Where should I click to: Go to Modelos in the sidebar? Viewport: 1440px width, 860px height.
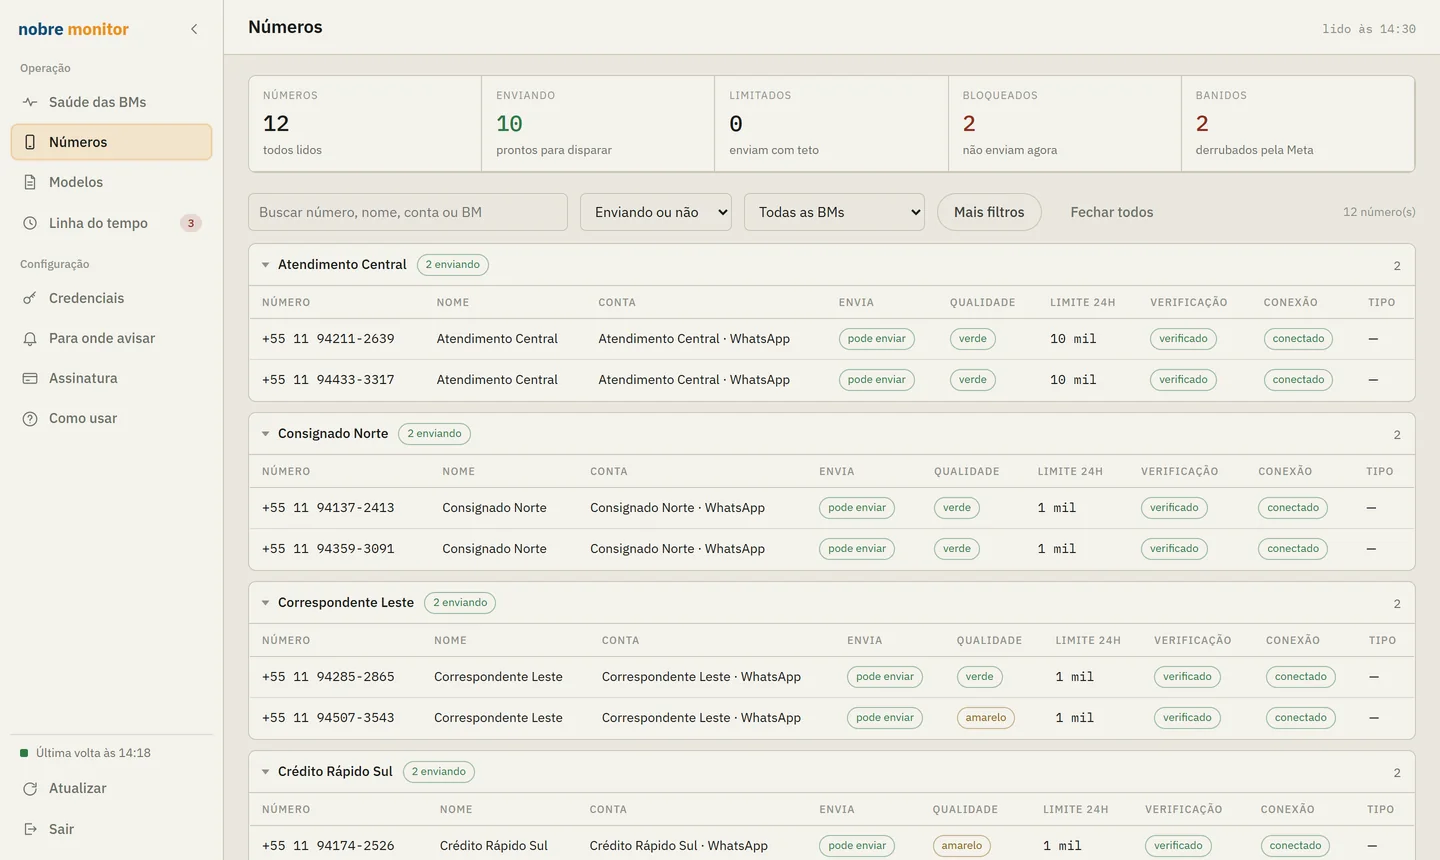pyautogui.click(x=111, y=182)
